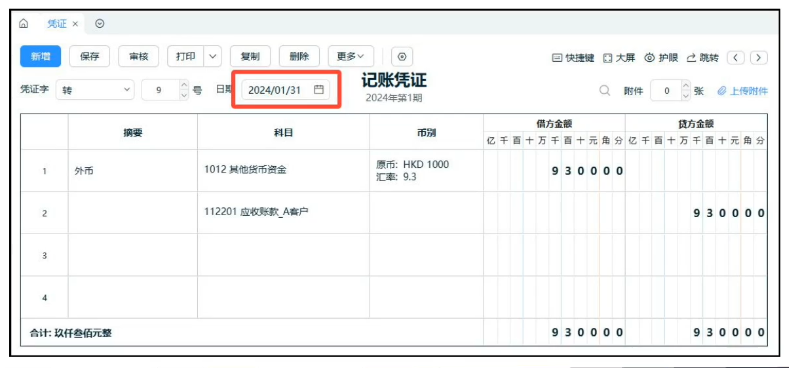Click the 摘要 cell containing 外币
789x368 pixels.
click(x=133, y=171)
